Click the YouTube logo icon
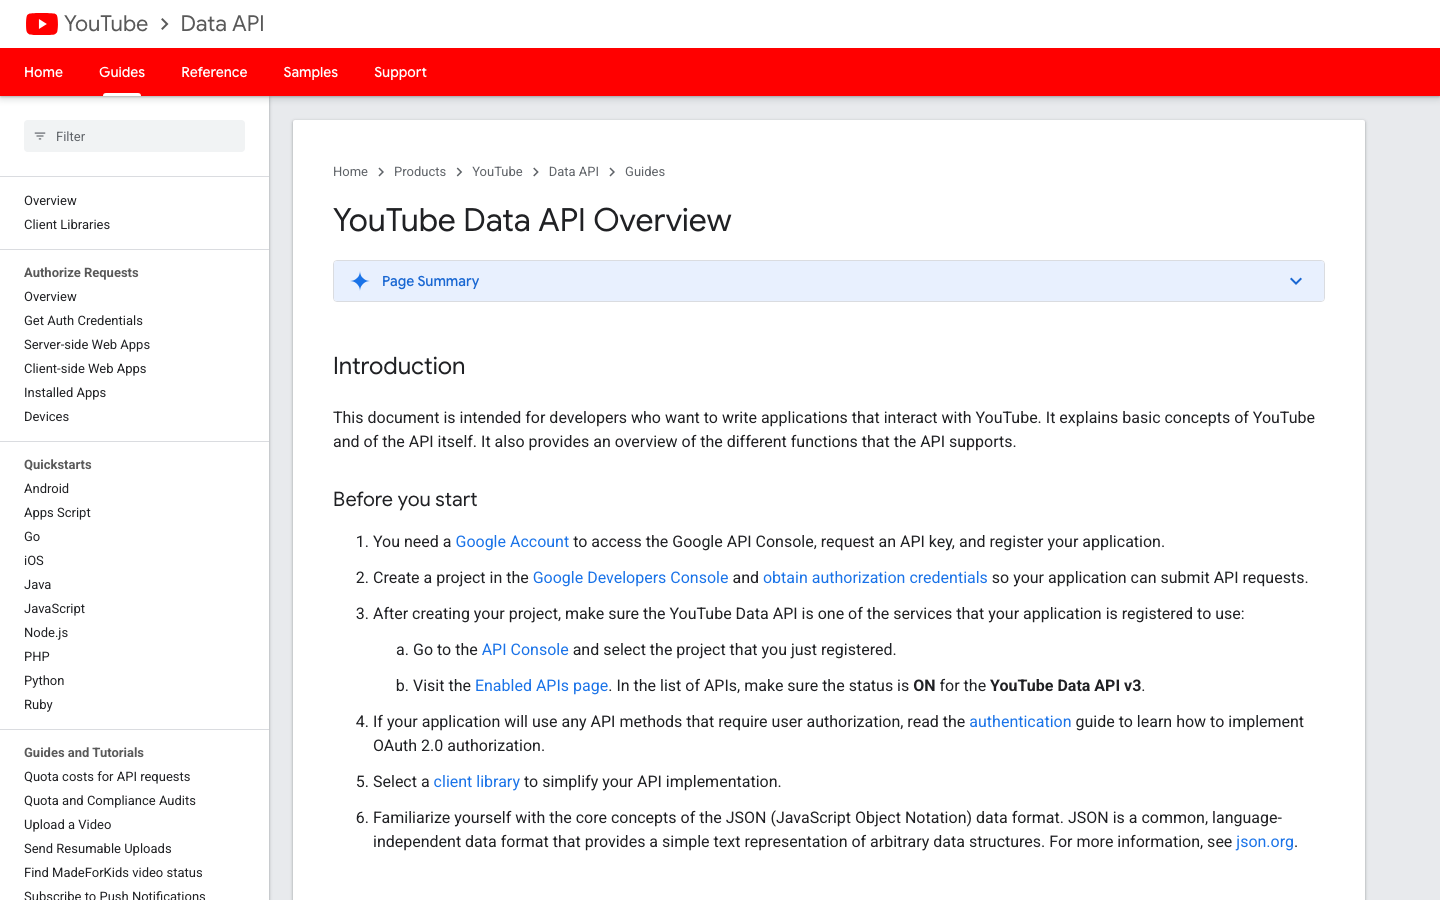 point(42,24)
